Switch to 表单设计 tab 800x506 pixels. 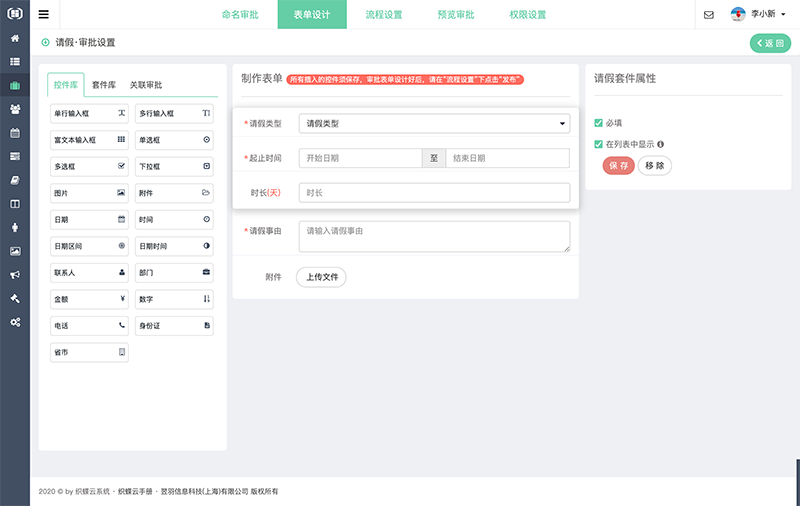pos(312,15)
